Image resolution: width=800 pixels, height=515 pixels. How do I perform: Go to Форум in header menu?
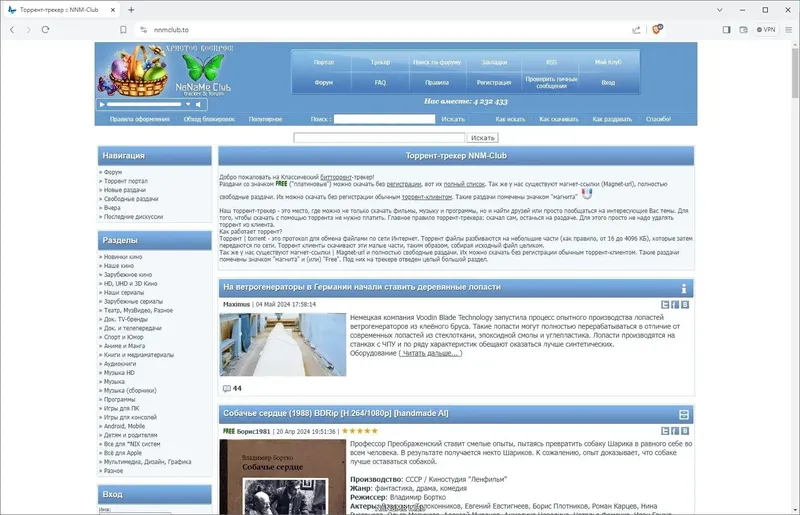pyautogui.click(x=323, y=82)
